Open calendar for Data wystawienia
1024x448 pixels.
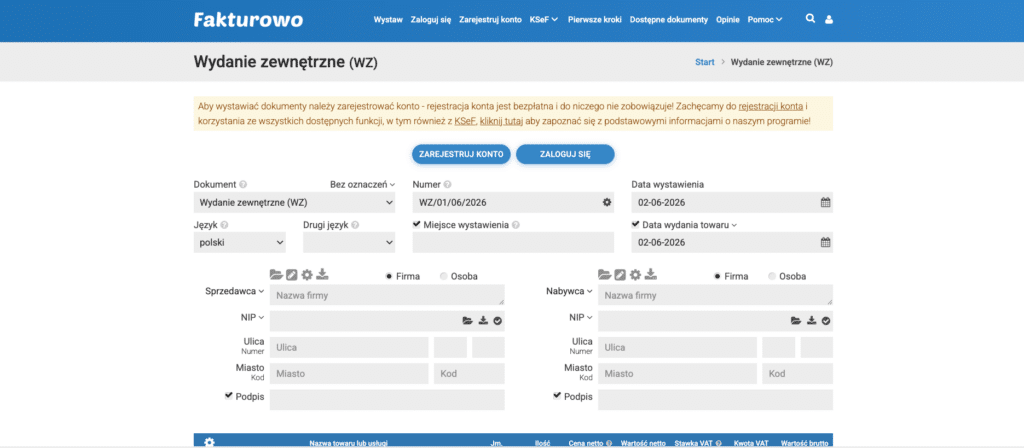[x=825, y=202]
